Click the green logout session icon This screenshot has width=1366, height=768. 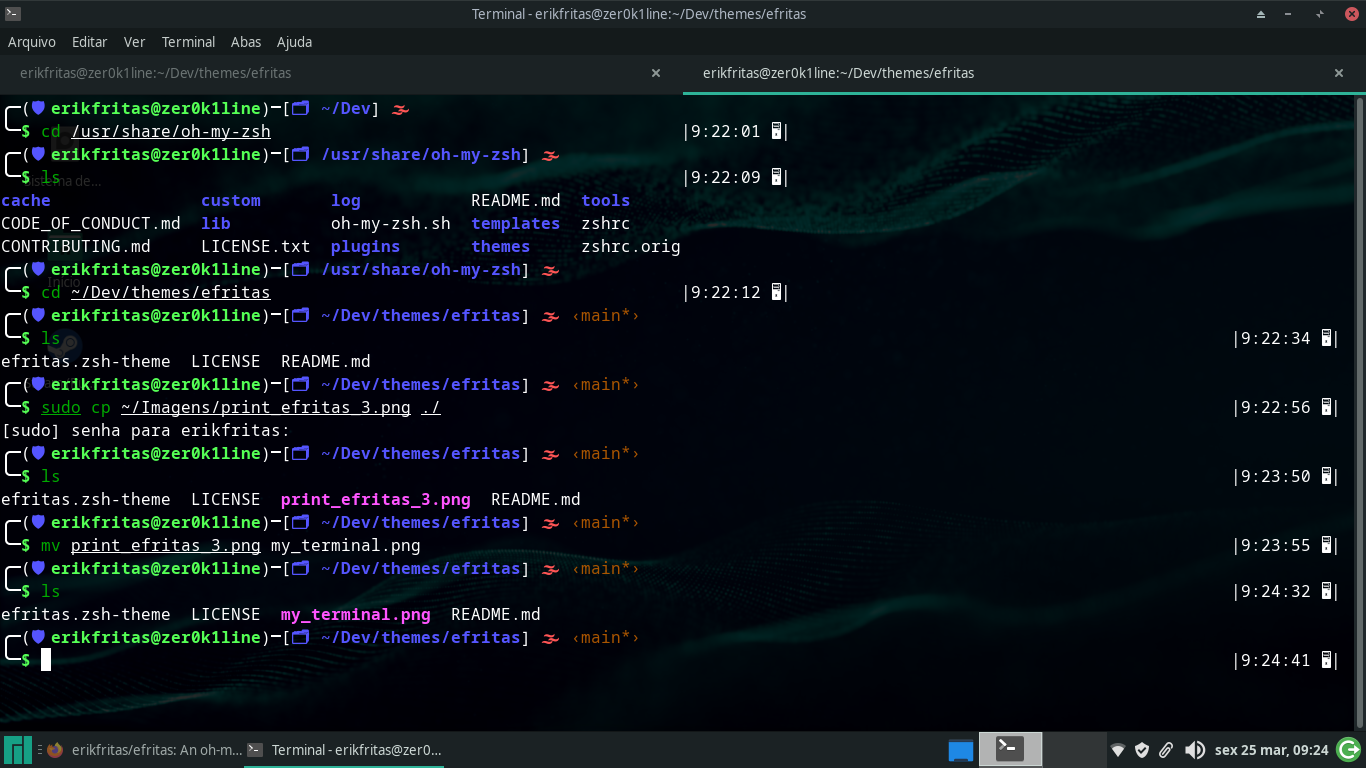tap(1348, 749)
